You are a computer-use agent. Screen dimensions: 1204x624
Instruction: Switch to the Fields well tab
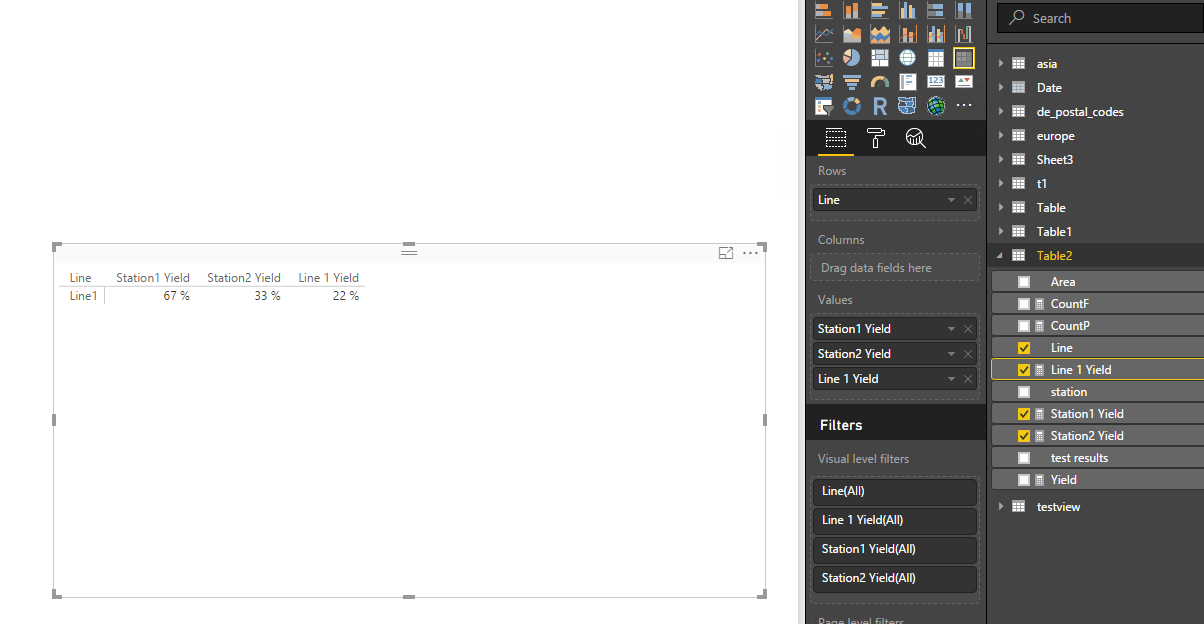click(x=836, y=138)
